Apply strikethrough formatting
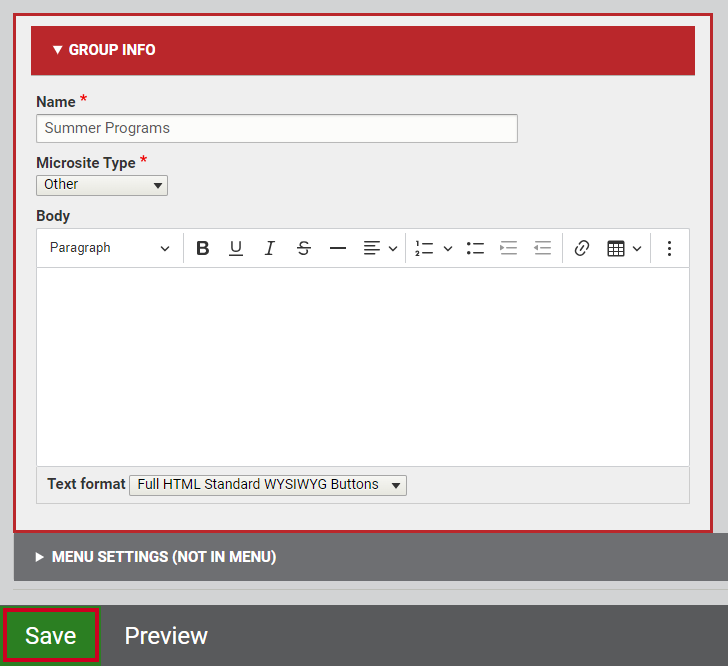Viewport: 728px width, 666px height. pos(304,248)
